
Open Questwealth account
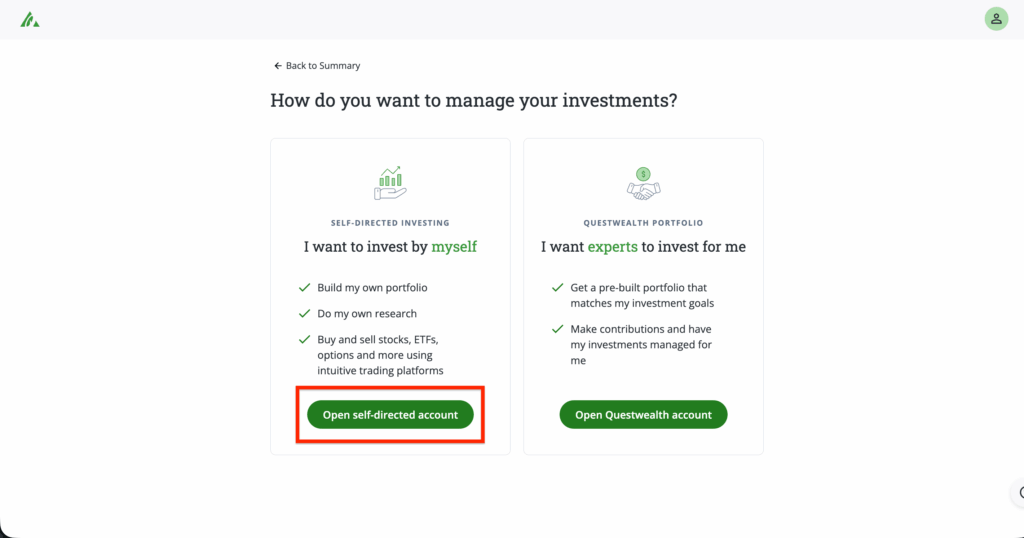point(643,415)
